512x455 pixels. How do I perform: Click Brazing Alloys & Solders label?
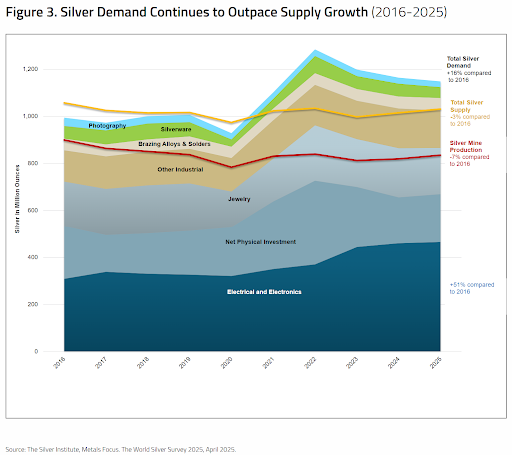[174, 144]
